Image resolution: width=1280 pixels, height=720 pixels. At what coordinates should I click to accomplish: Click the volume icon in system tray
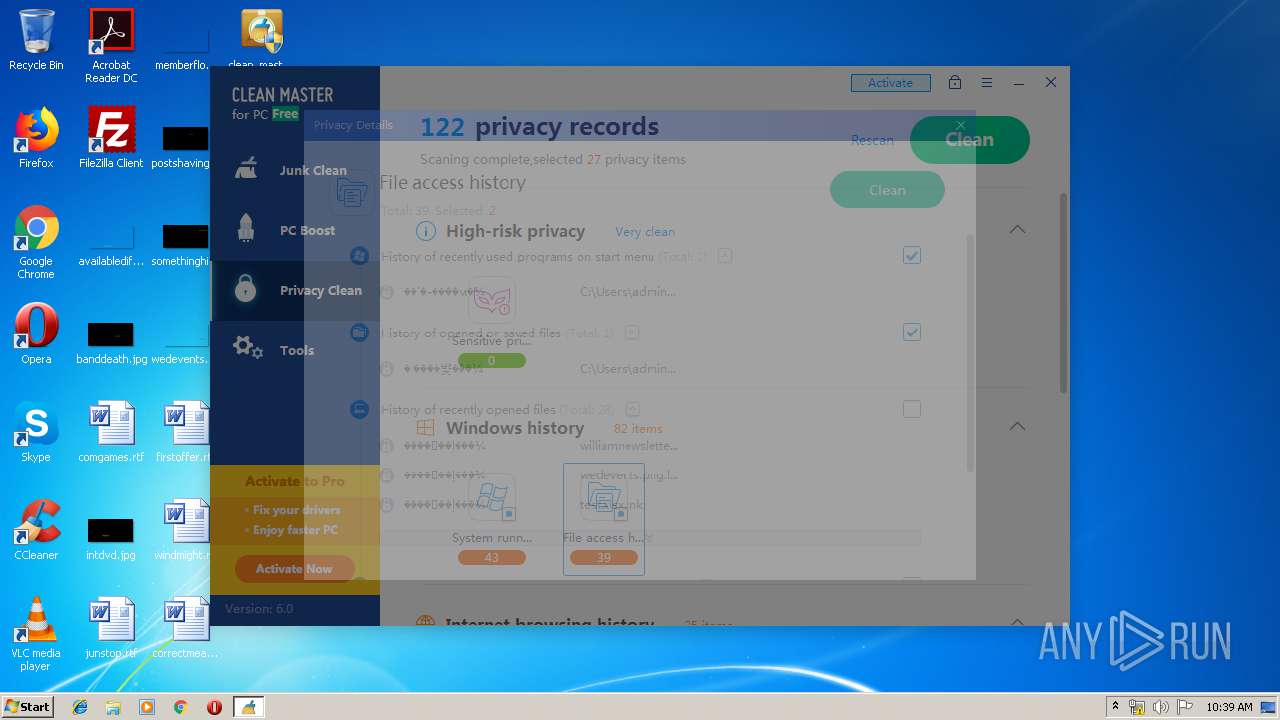pos(1160,707)
